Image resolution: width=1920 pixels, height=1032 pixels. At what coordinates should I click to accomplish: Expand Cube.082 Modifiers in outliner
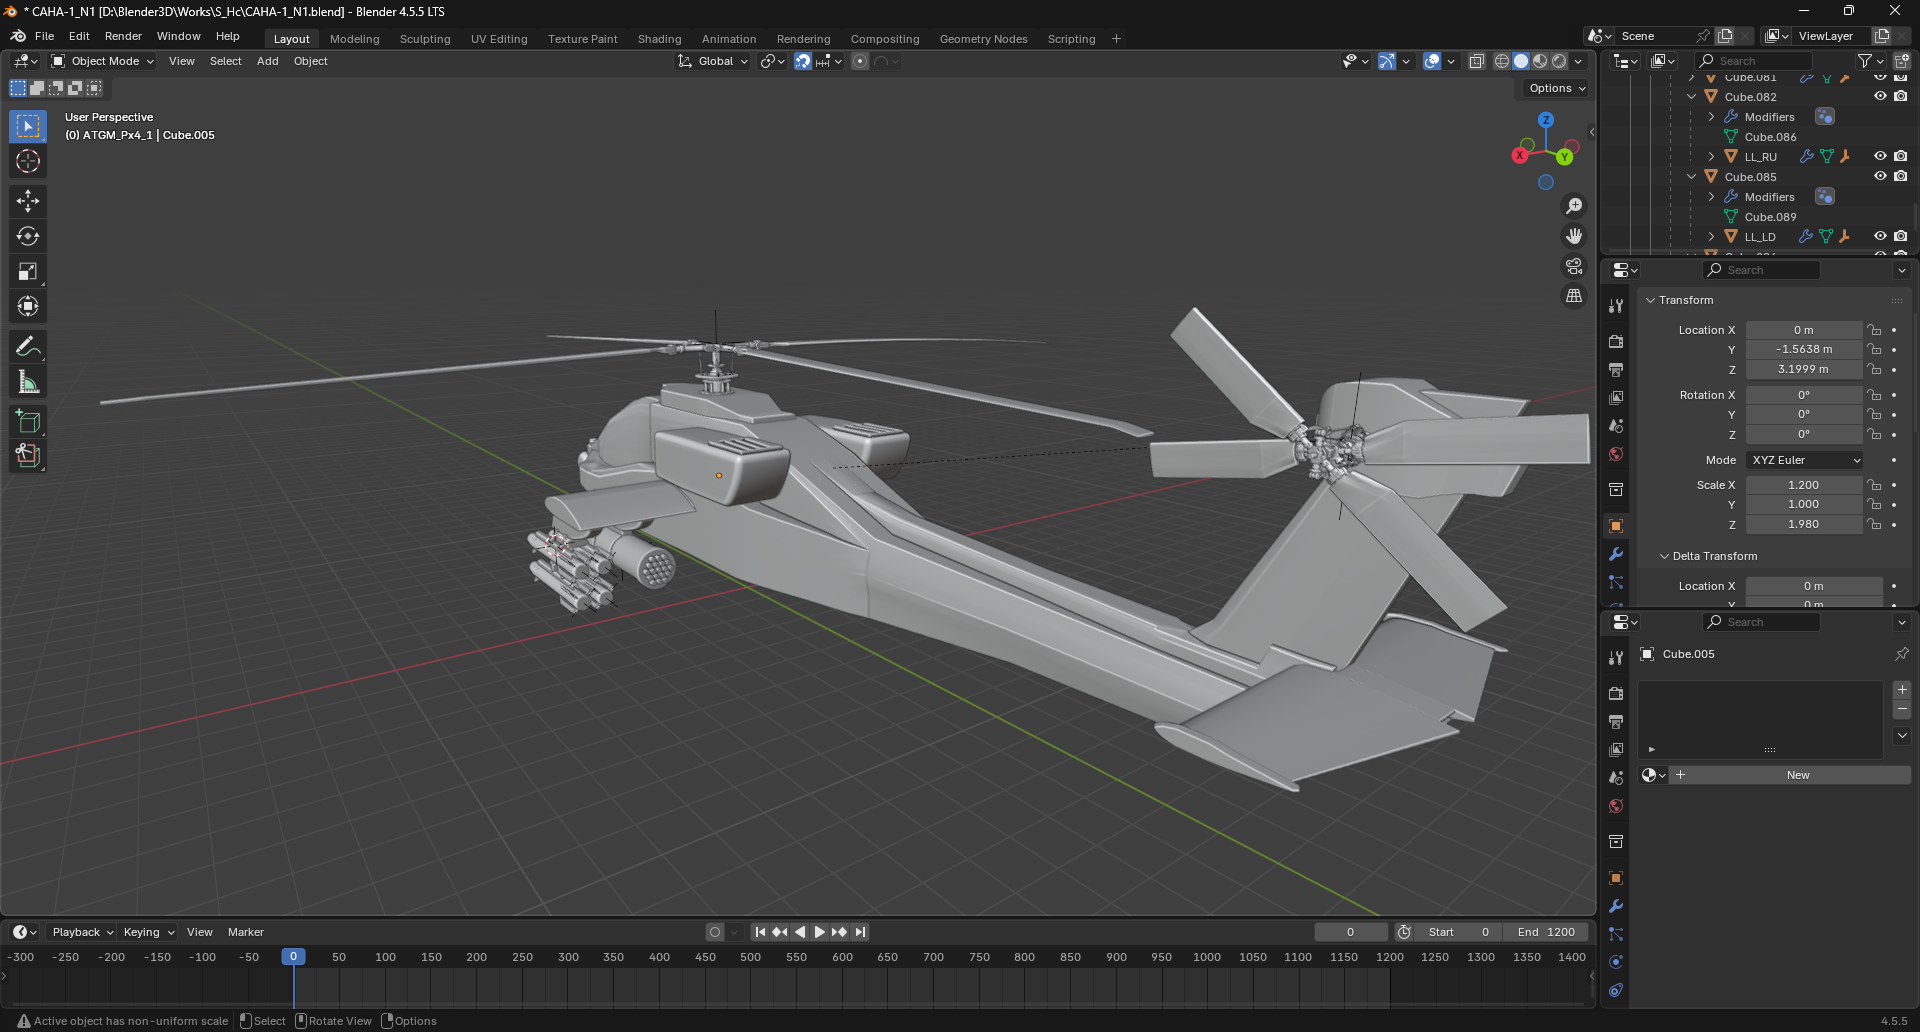(1711, 117)
